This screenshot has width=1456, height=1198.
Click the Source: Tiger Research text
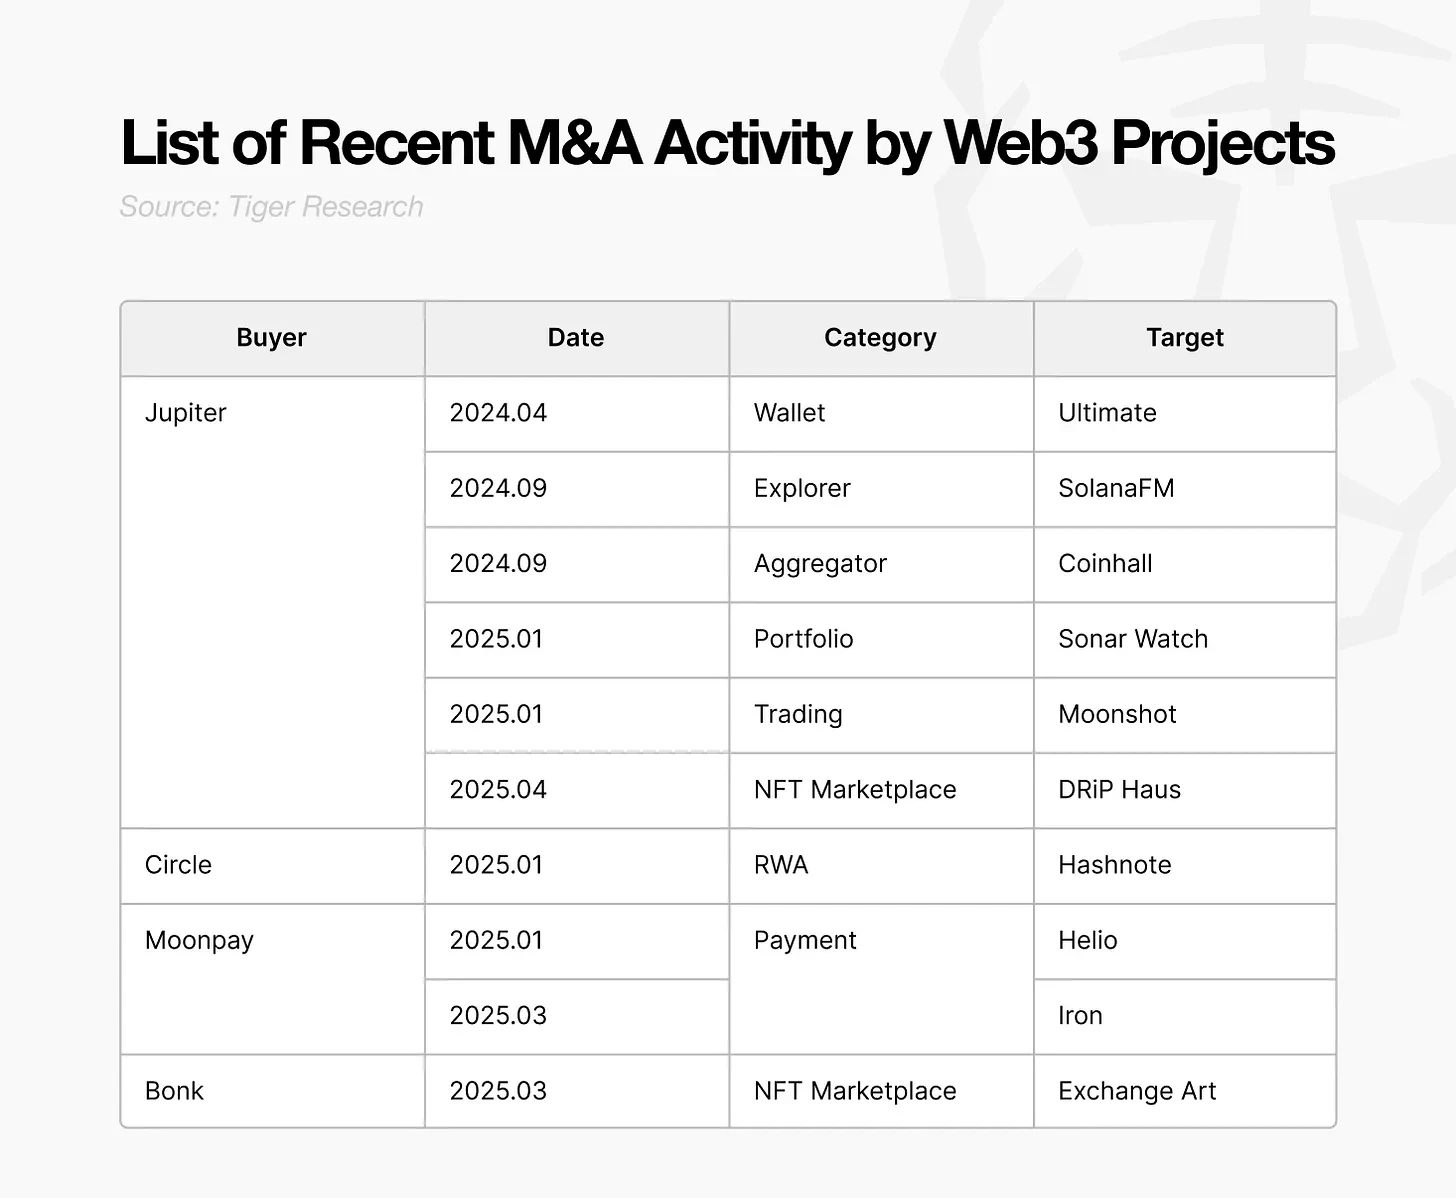pos(271,207)
